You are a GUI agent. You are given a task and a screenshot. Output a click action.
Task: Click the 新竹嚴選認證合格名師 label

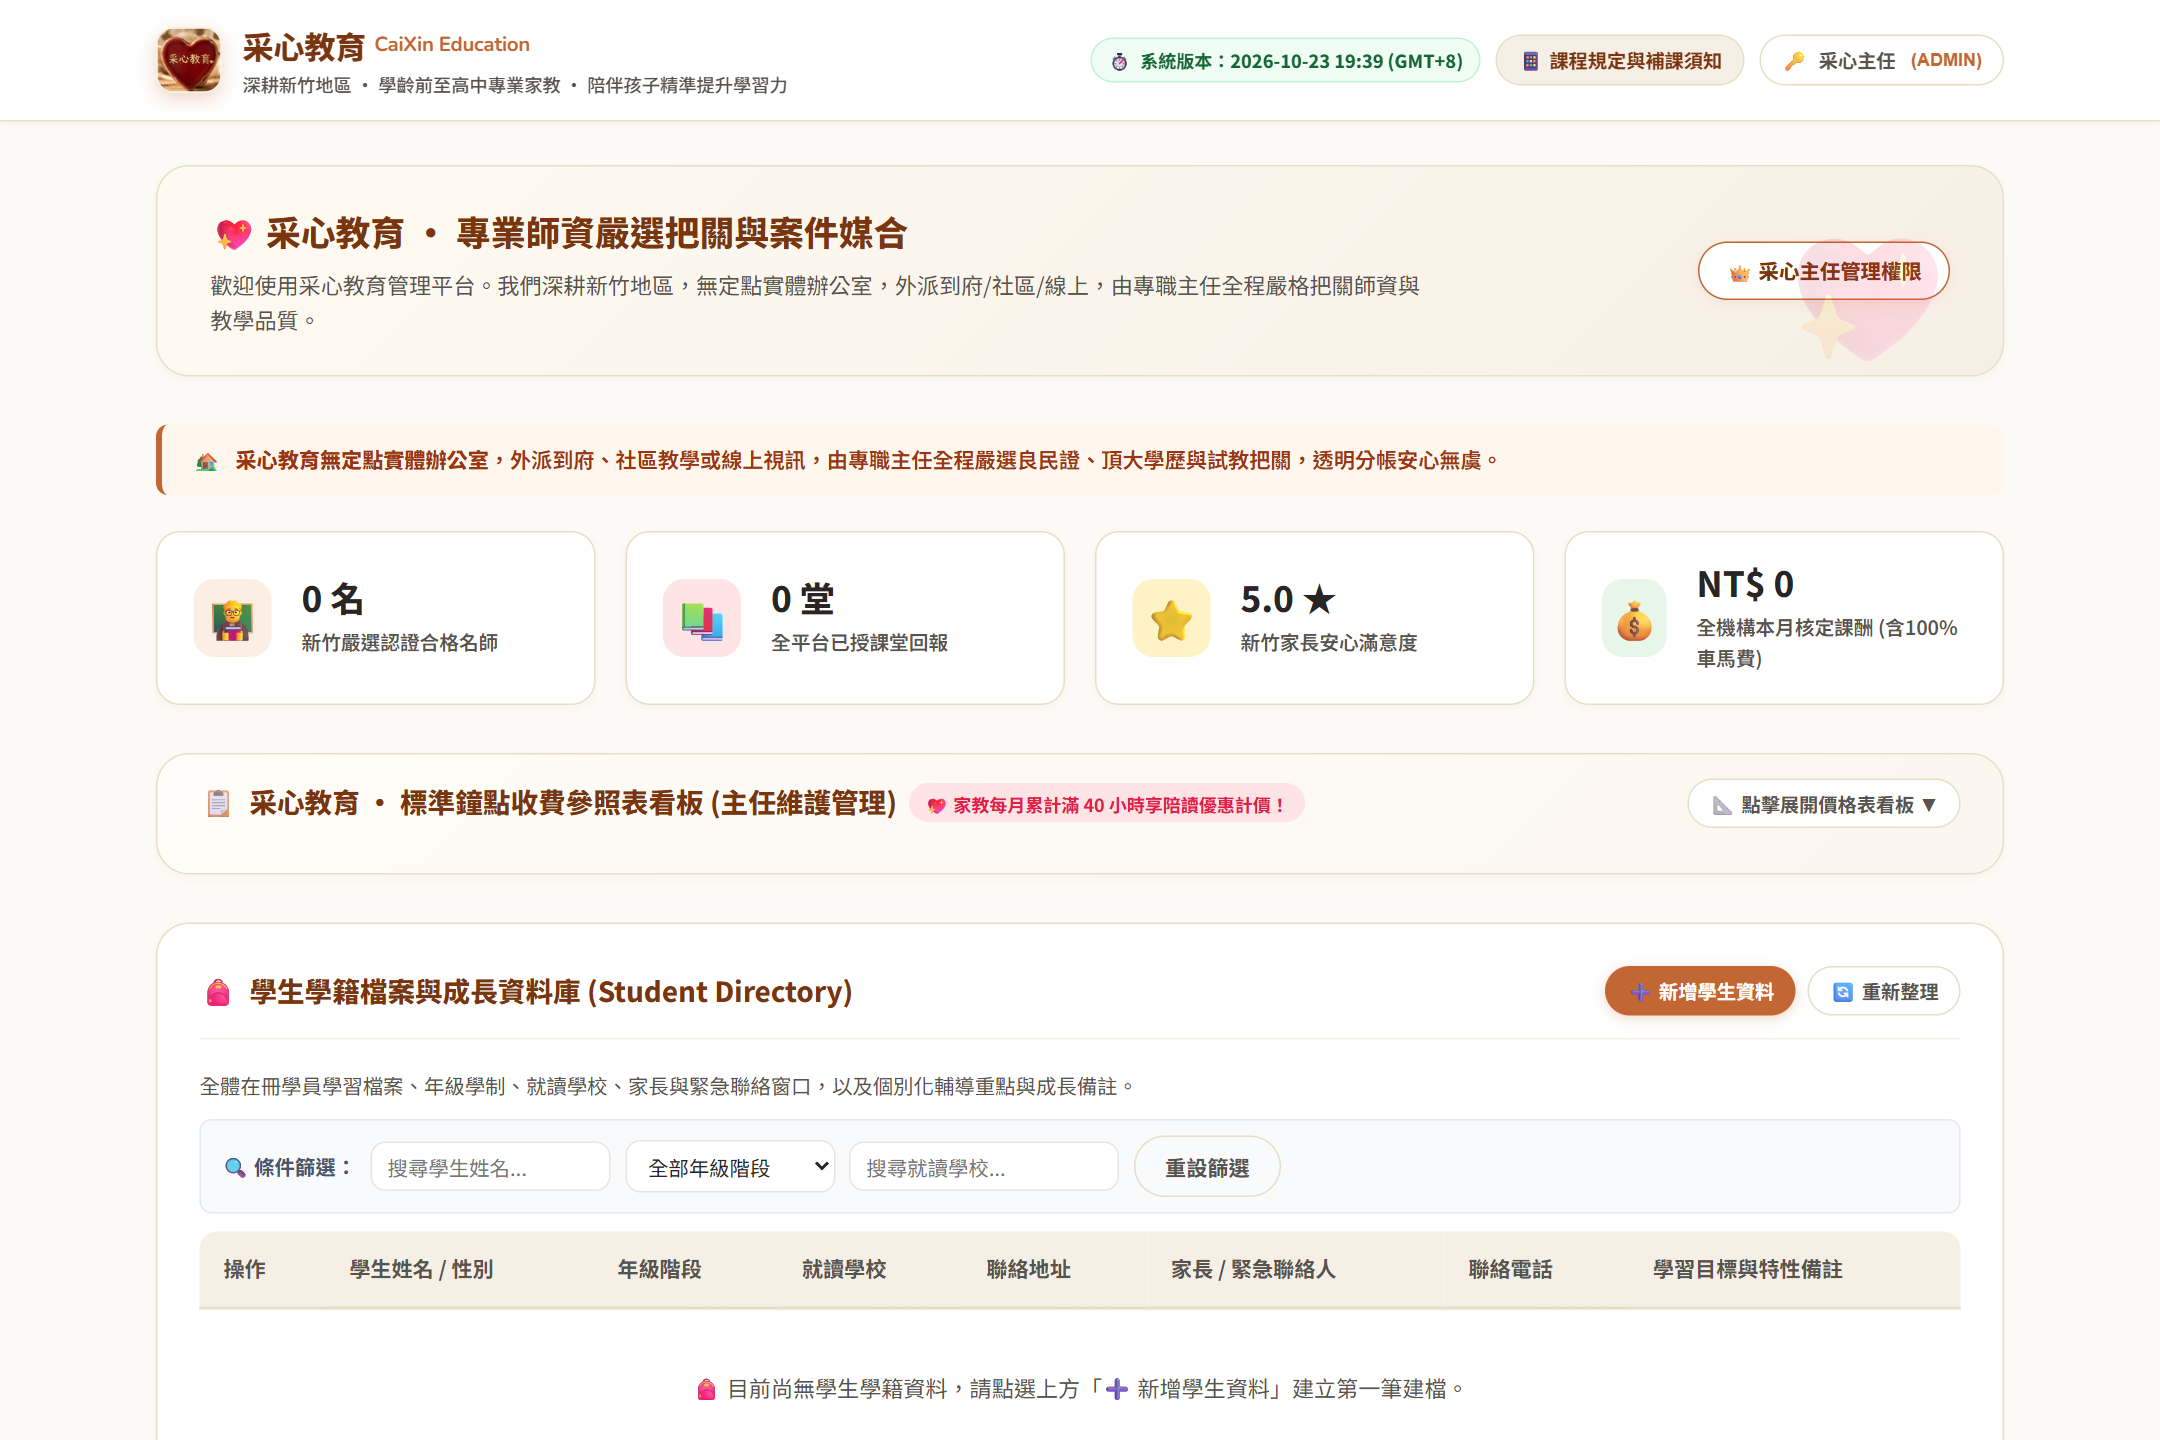click(x=400, y=643)
